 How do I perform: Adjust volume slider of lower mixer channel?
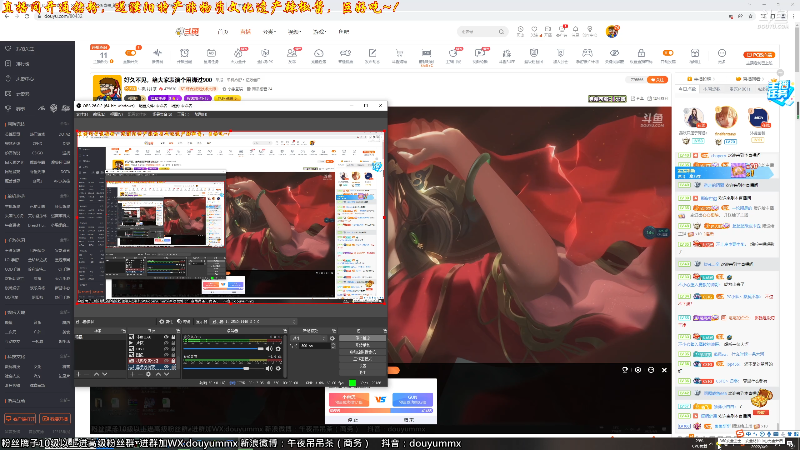click(223, 369)
